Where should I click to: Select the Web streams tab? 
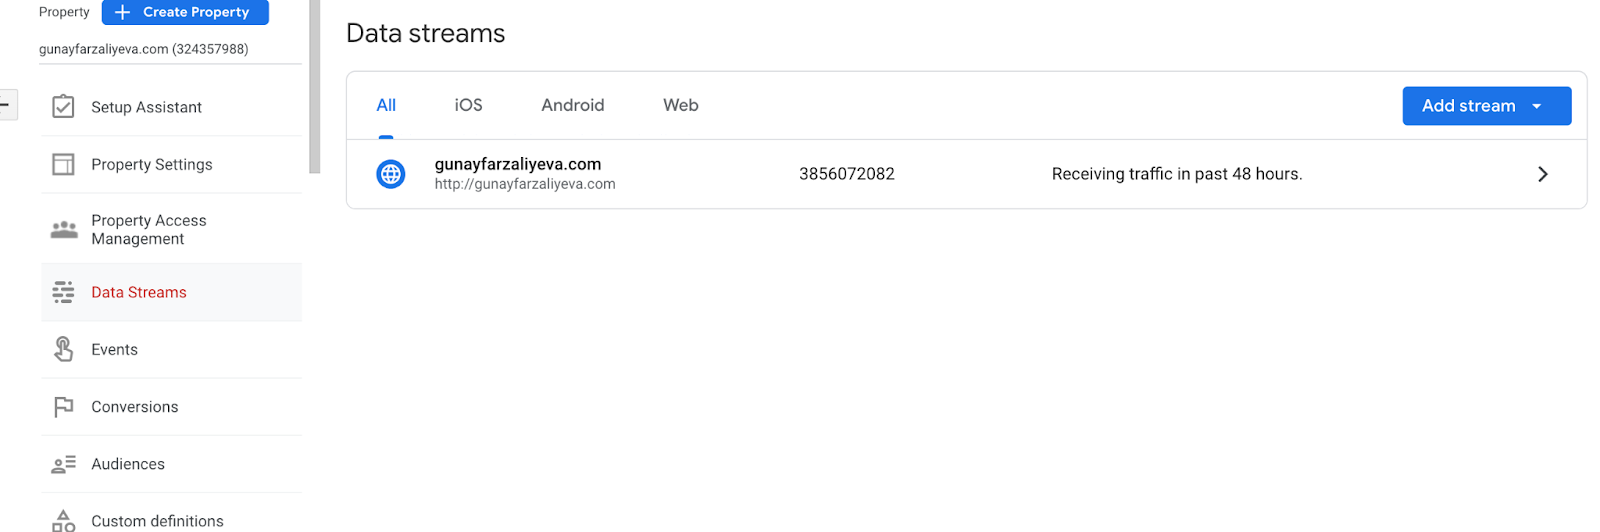pos(681,105)
